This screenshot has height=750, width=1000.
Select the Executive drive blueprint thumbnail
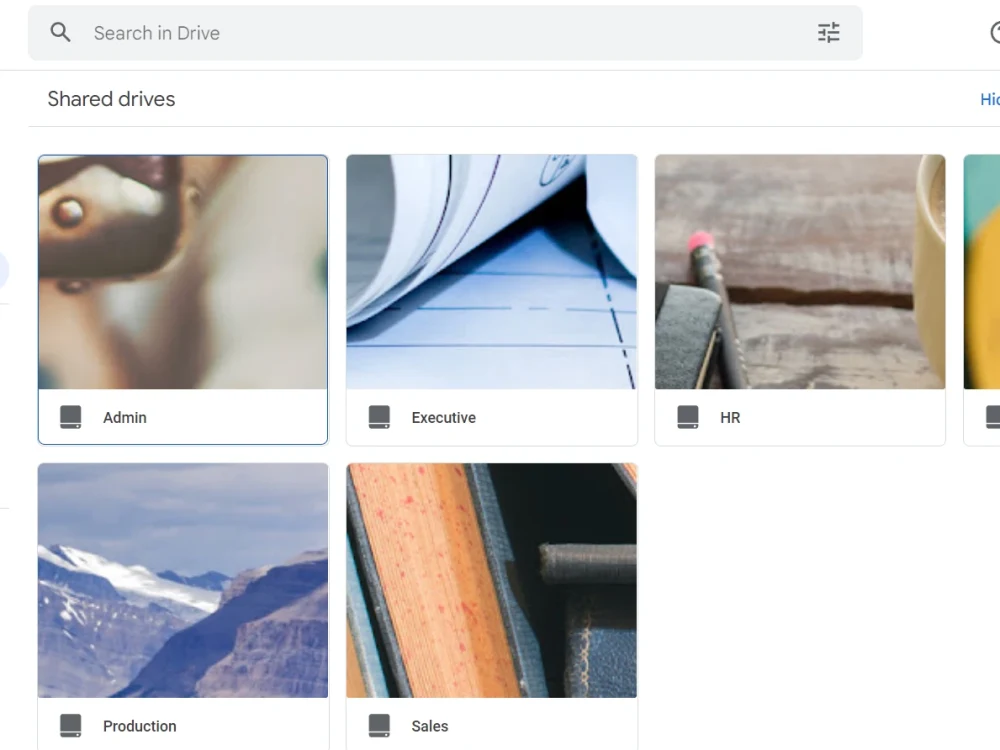(x=492, y=272)
